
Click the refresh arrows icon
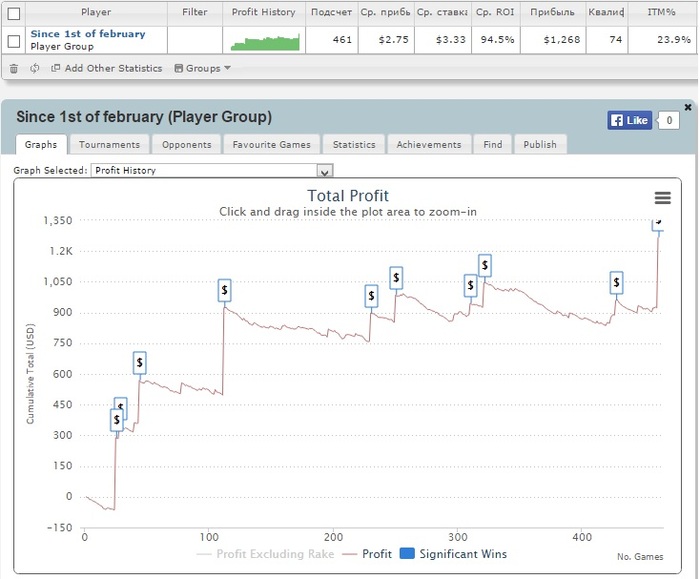pyautogui.click(x=34, y=68)
